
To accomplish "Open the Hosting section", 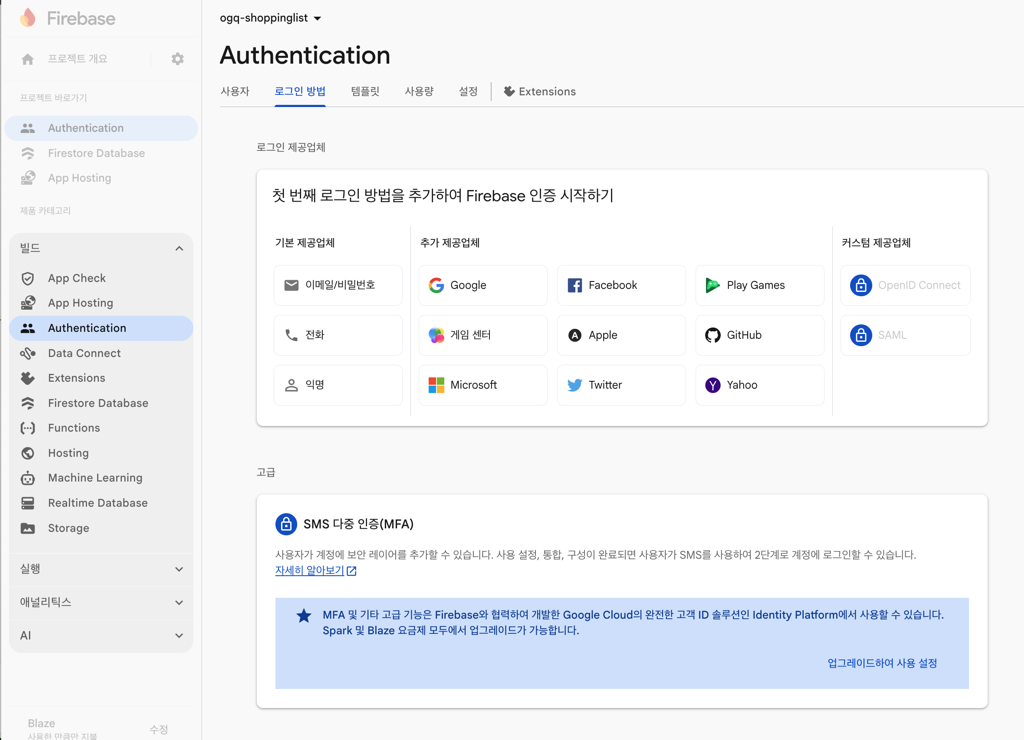I will (68, 452).
